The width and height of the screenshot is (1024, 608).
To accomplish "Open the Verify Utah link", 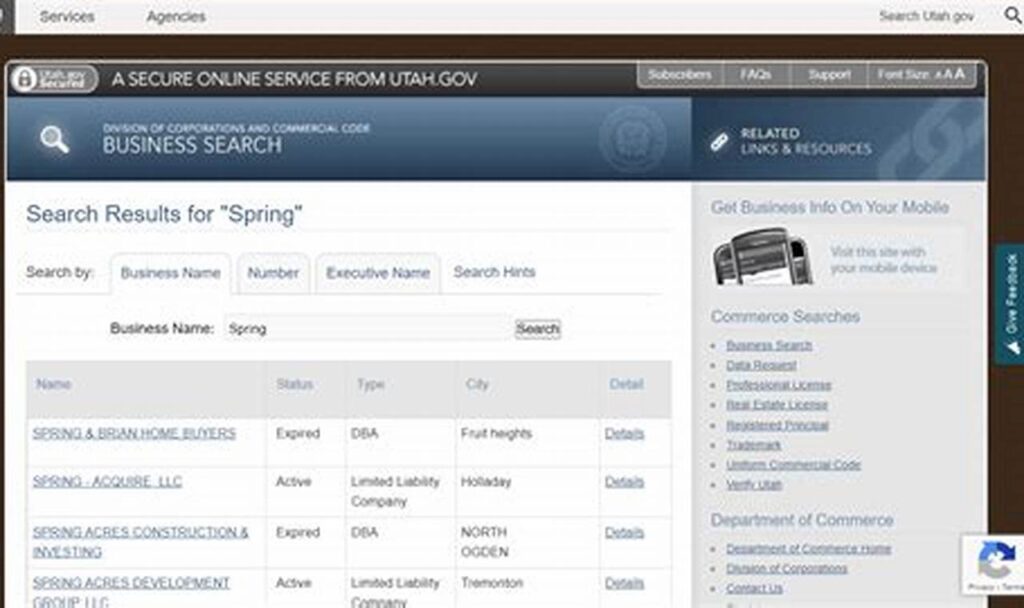I will [754, 484].
